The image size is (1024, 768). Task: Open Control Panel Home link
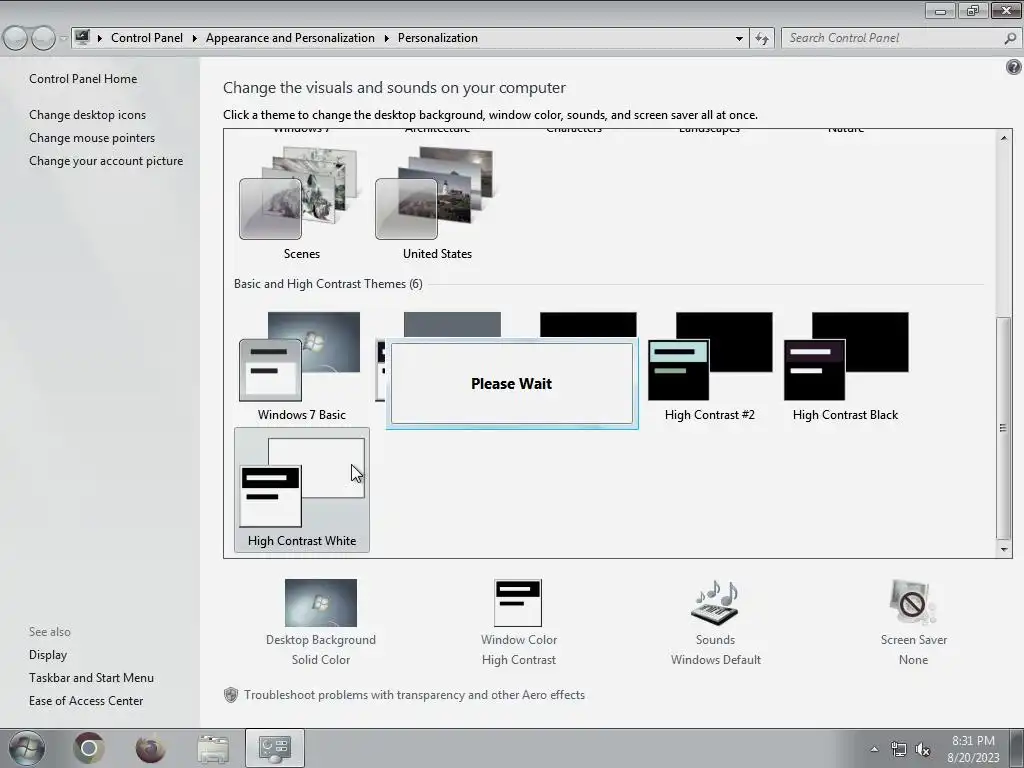point(83,79)
